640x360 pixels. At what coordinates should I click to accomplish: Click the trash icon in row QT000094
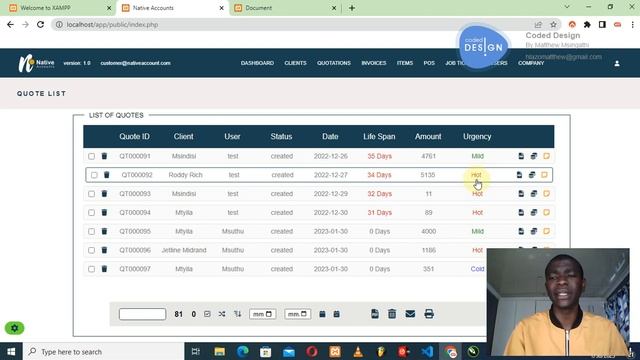click(104, 212)
